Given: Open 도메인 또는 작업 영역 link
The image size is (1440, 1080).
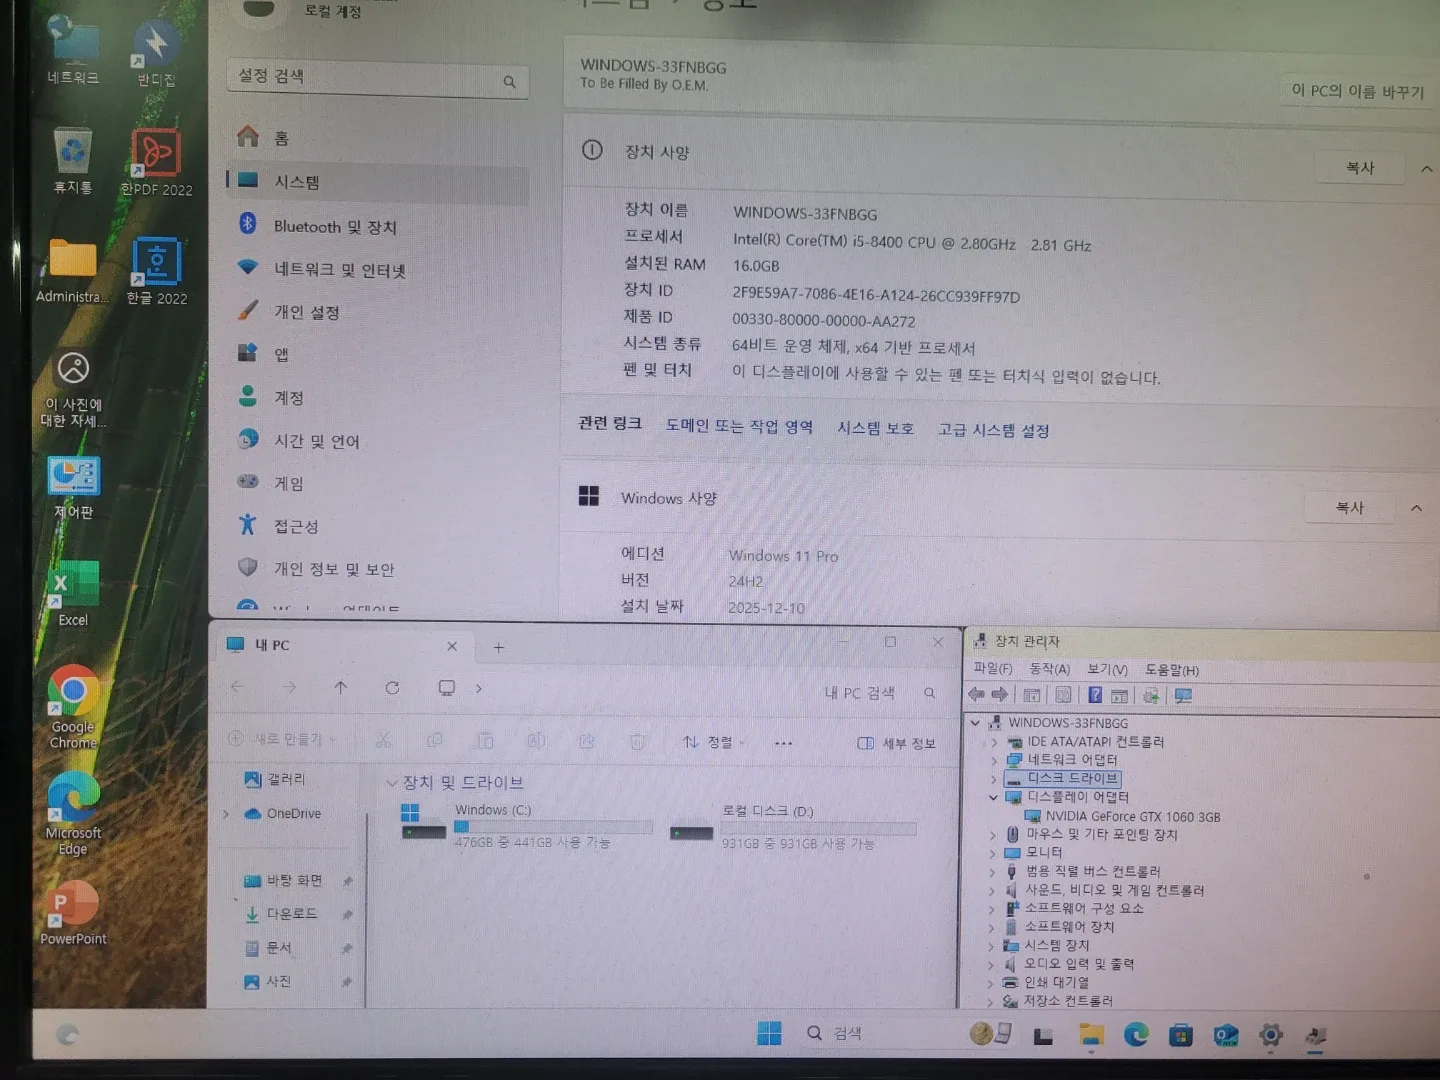Looking at the screenshot, I should tap(739, 426).
